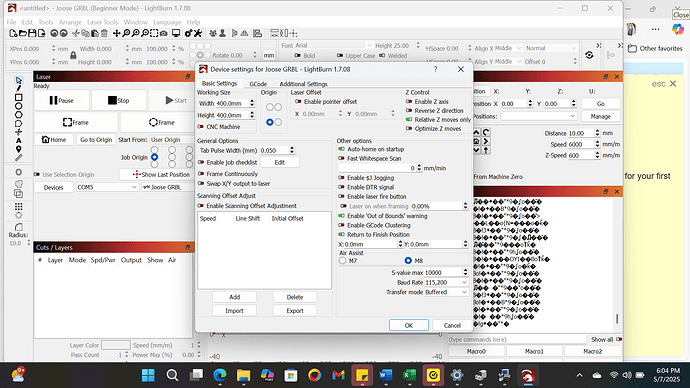Screen dimensions: 690x388
Task: Select the M7 air assist option
Action: coord(343,260)
